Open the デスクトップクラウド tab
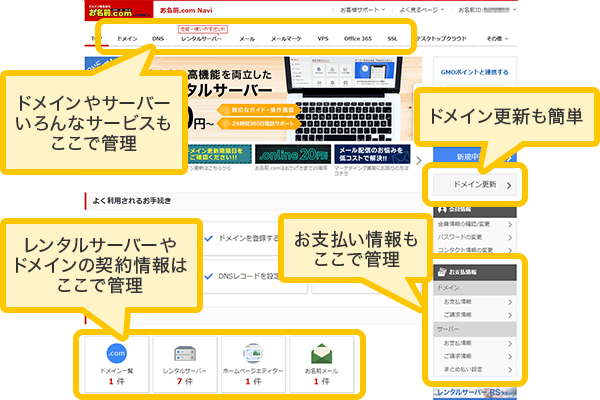600x400 pixels. pos(441,39)
